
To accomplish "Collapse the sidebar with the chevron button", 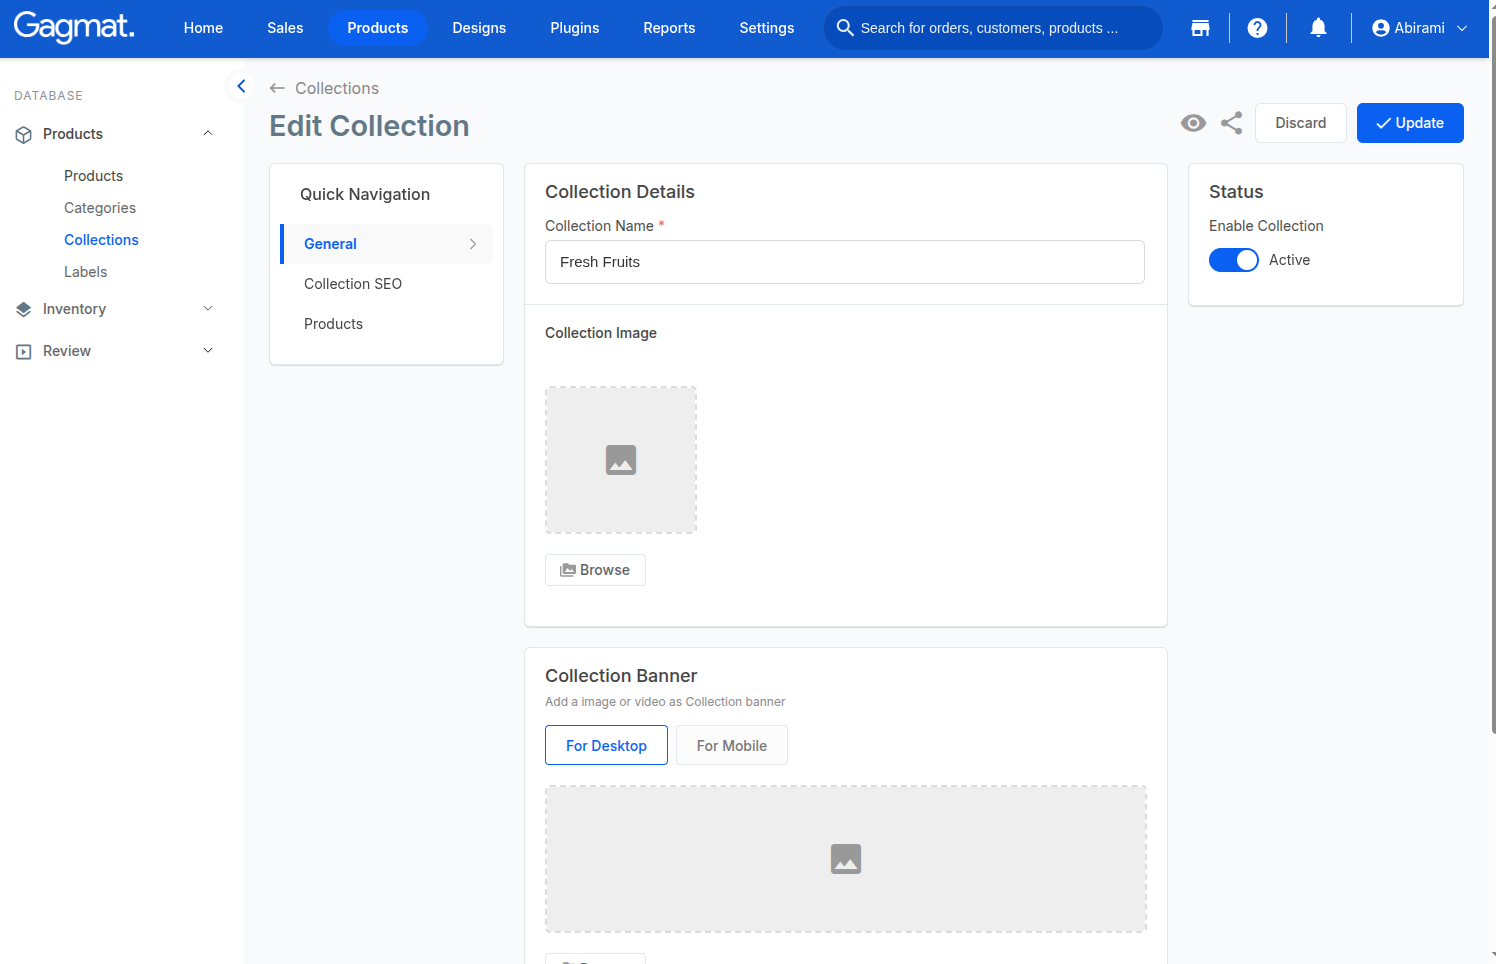I will [241, 86].
